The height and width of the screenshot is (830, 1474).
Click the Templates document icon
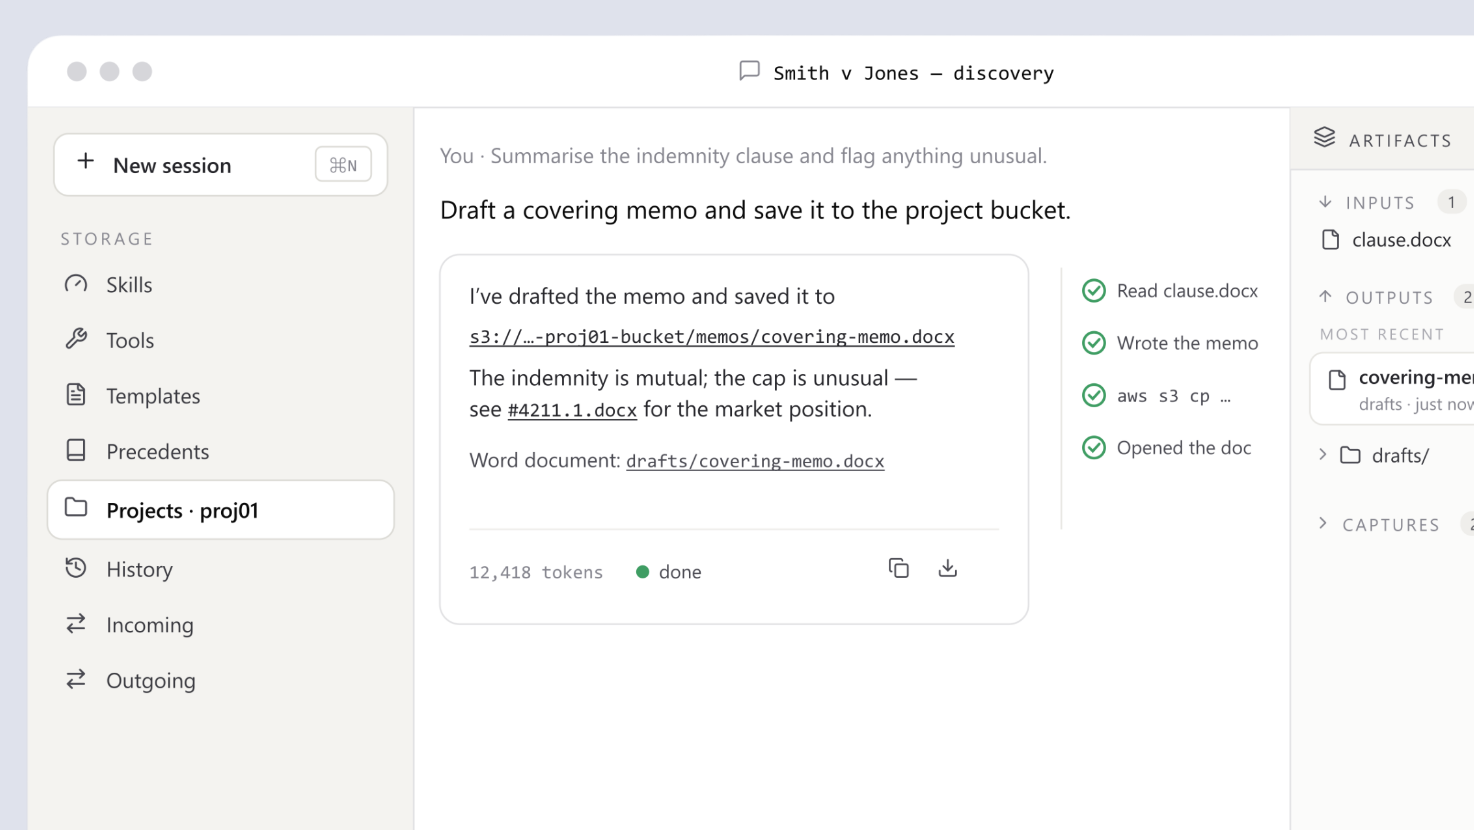pos(76,395)
